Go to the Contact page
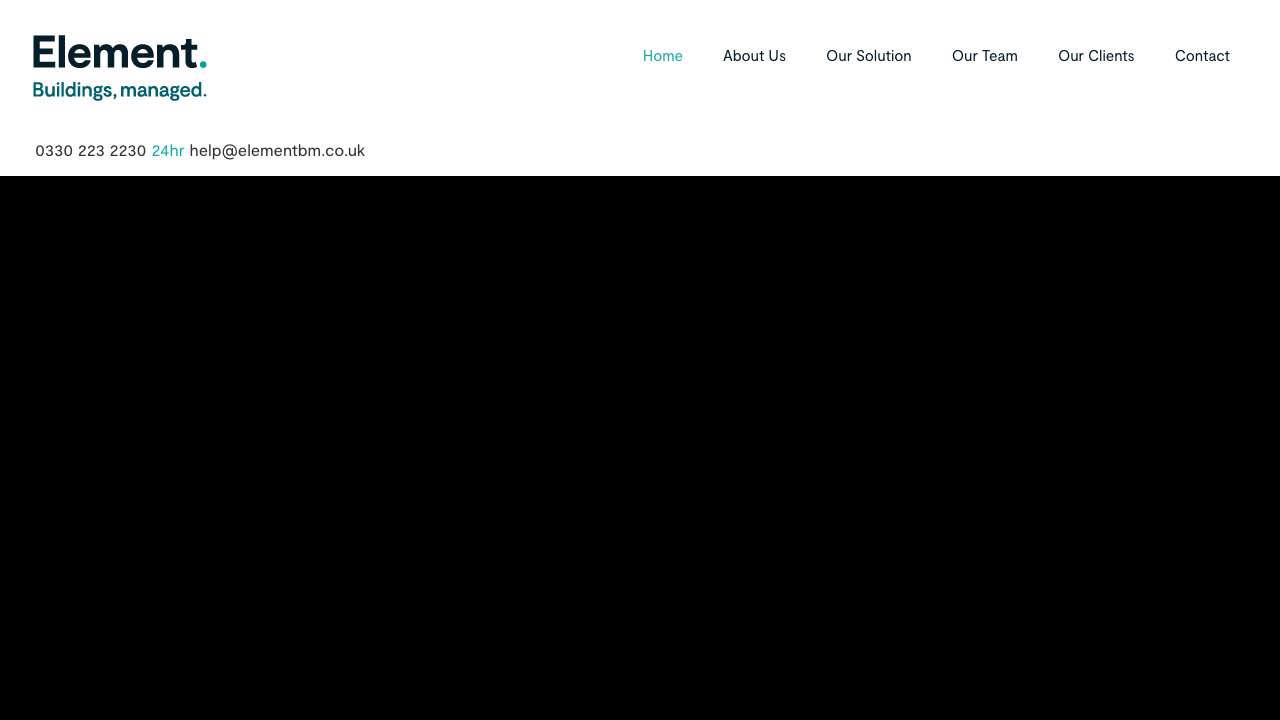Image resolution: width=1280 pixels, height=720 pixels. point(1202,56)
